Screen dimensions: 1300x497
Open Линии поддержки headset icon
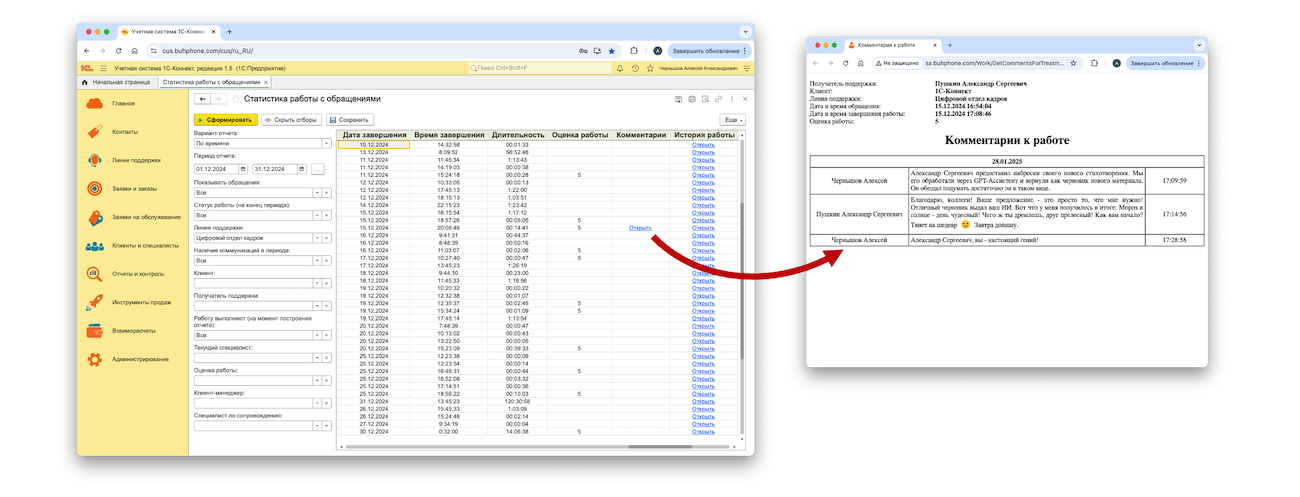coord(94,160)
